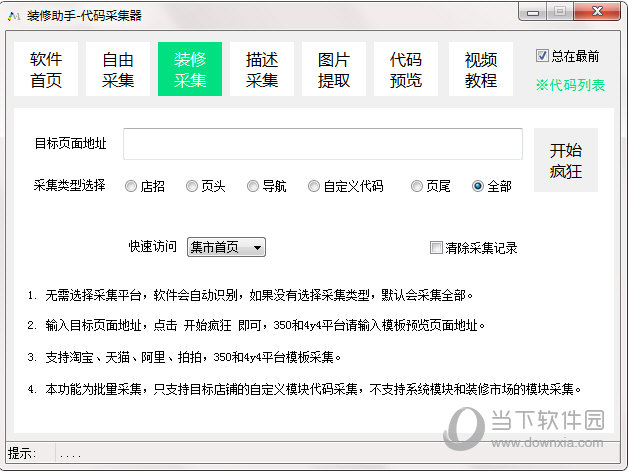This screenshot has height=472, width=628.
Task: Open the 视频教程 tab
Action: click(481, 69)
